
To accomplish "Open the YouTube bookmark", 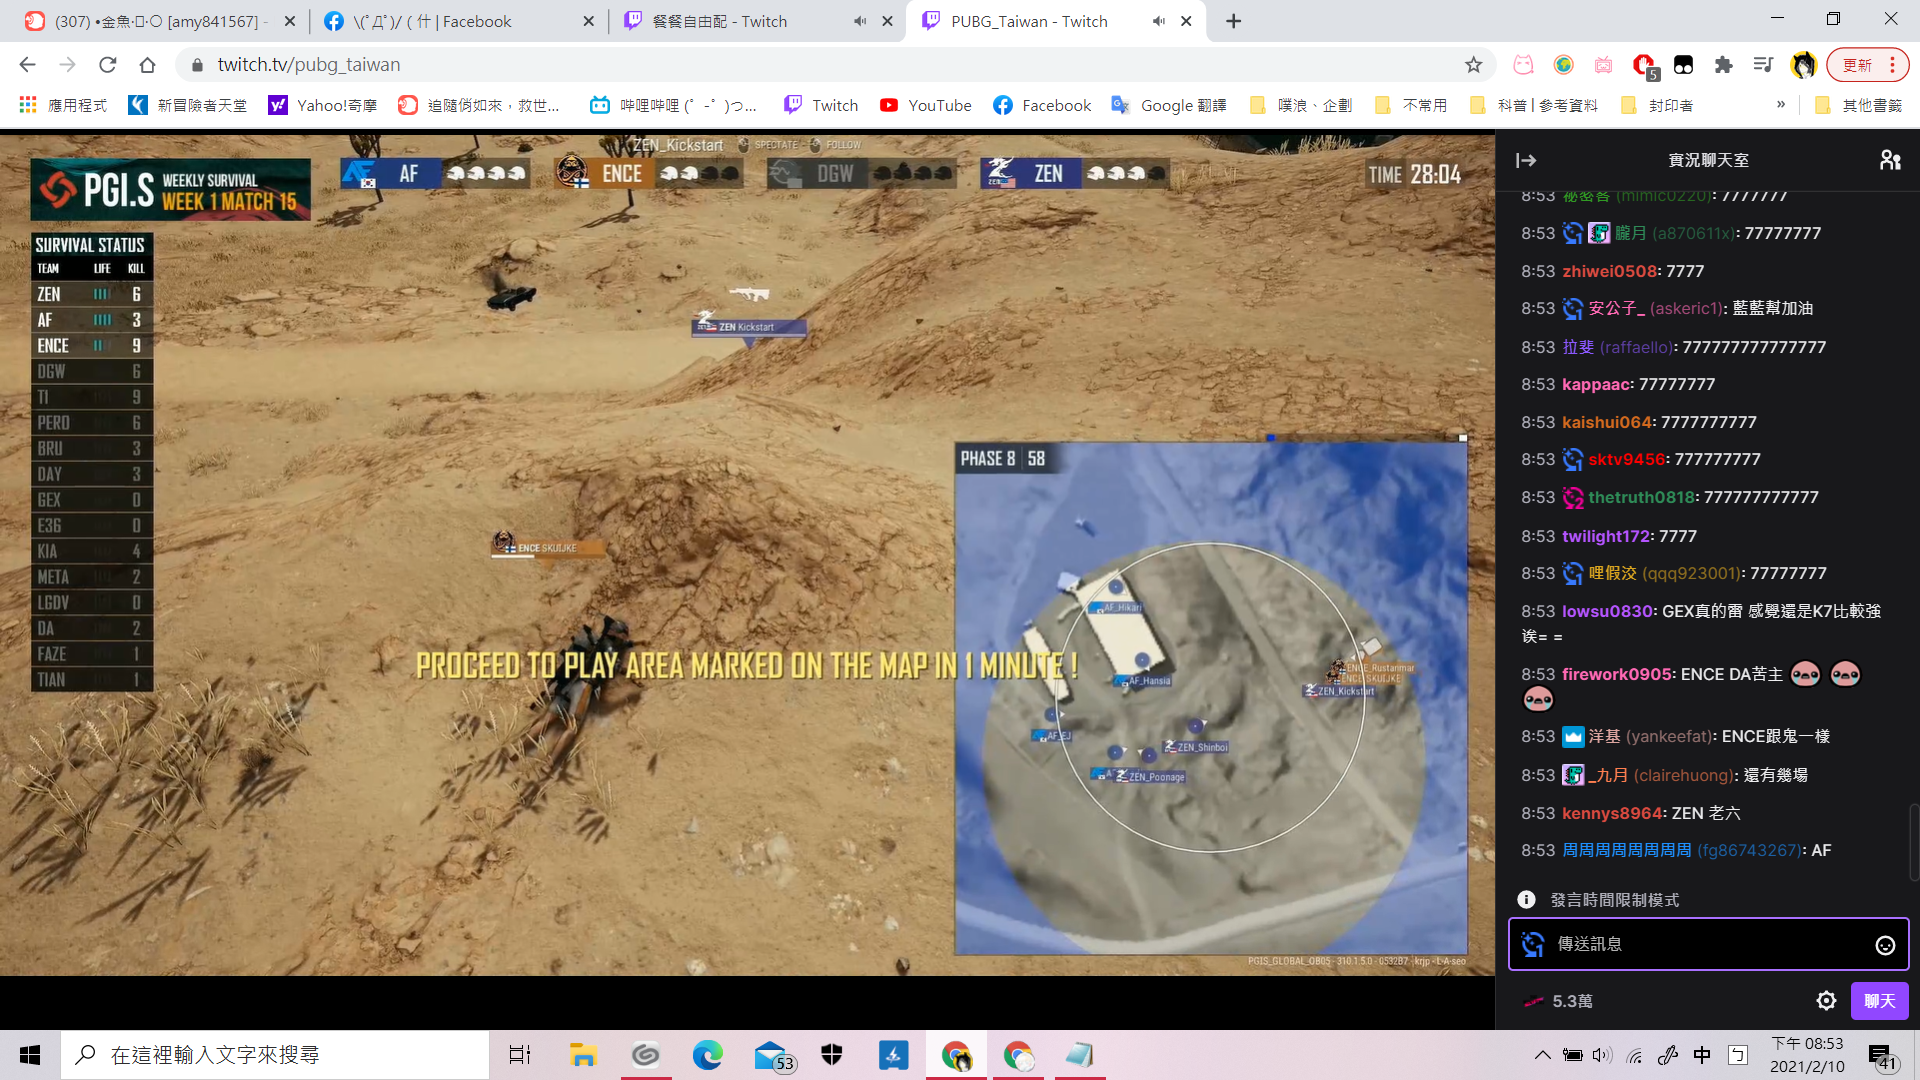I will pyautogui.click(x=925, y=105).
